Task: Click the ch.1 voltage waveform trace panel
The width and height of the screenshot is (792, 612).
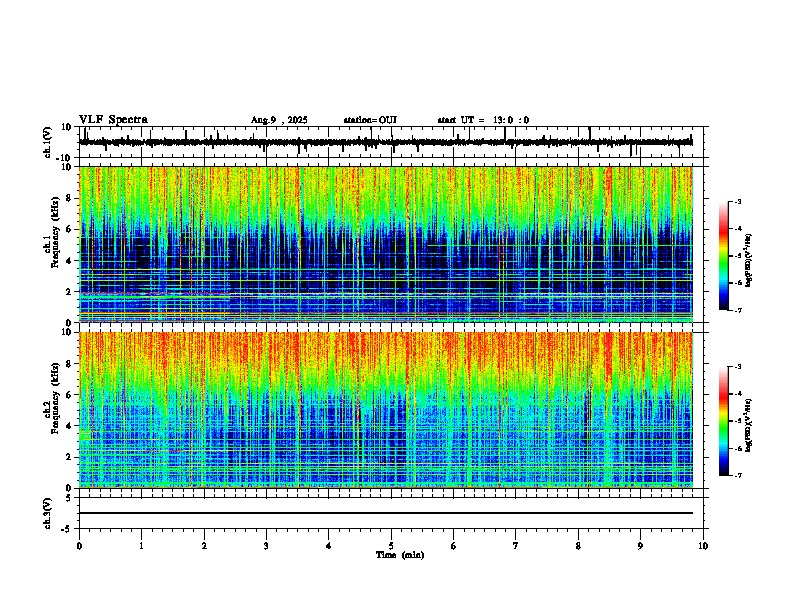Action: point(391,142)
